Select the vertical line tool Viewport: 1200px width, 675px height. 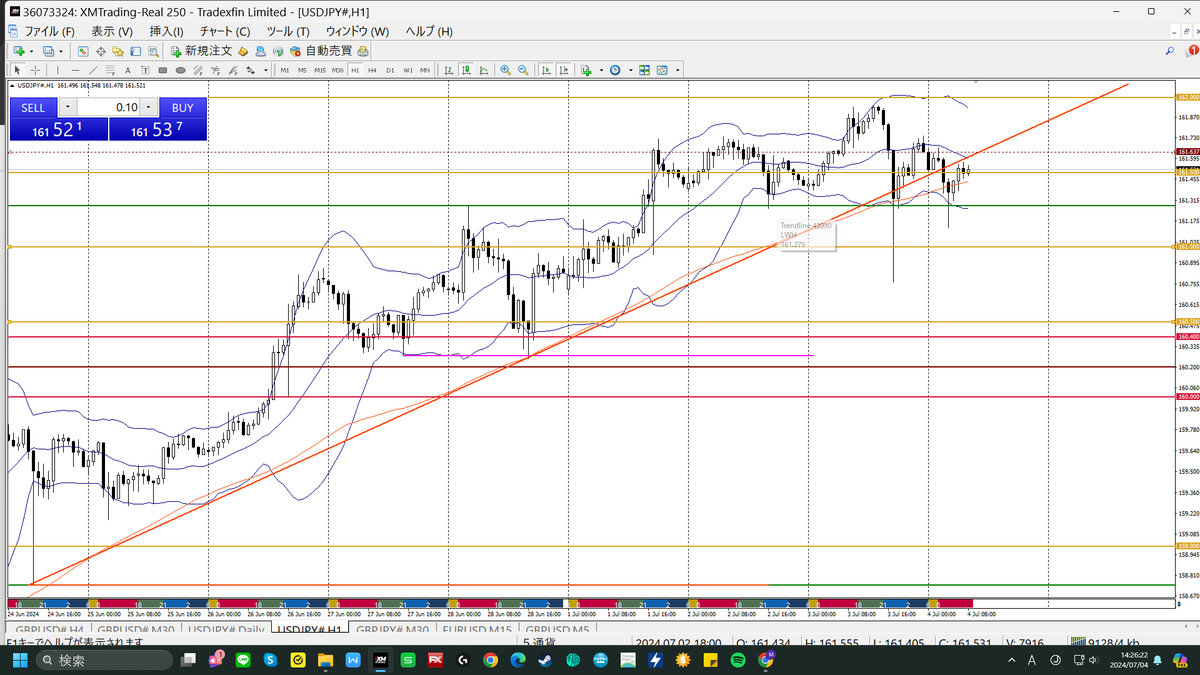(58, 70)
